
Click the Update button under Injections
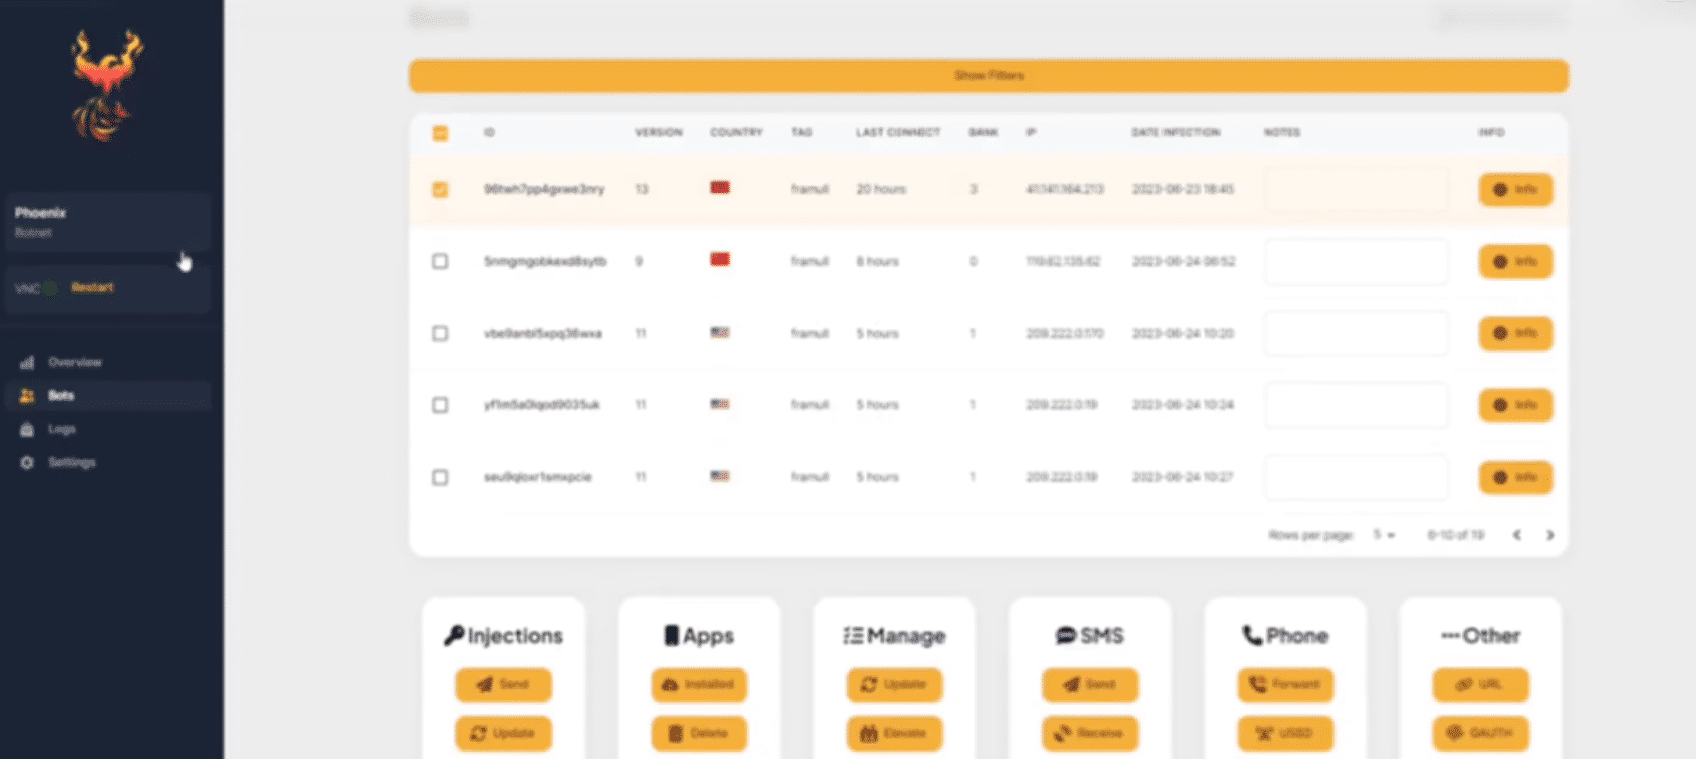point(503,733)
